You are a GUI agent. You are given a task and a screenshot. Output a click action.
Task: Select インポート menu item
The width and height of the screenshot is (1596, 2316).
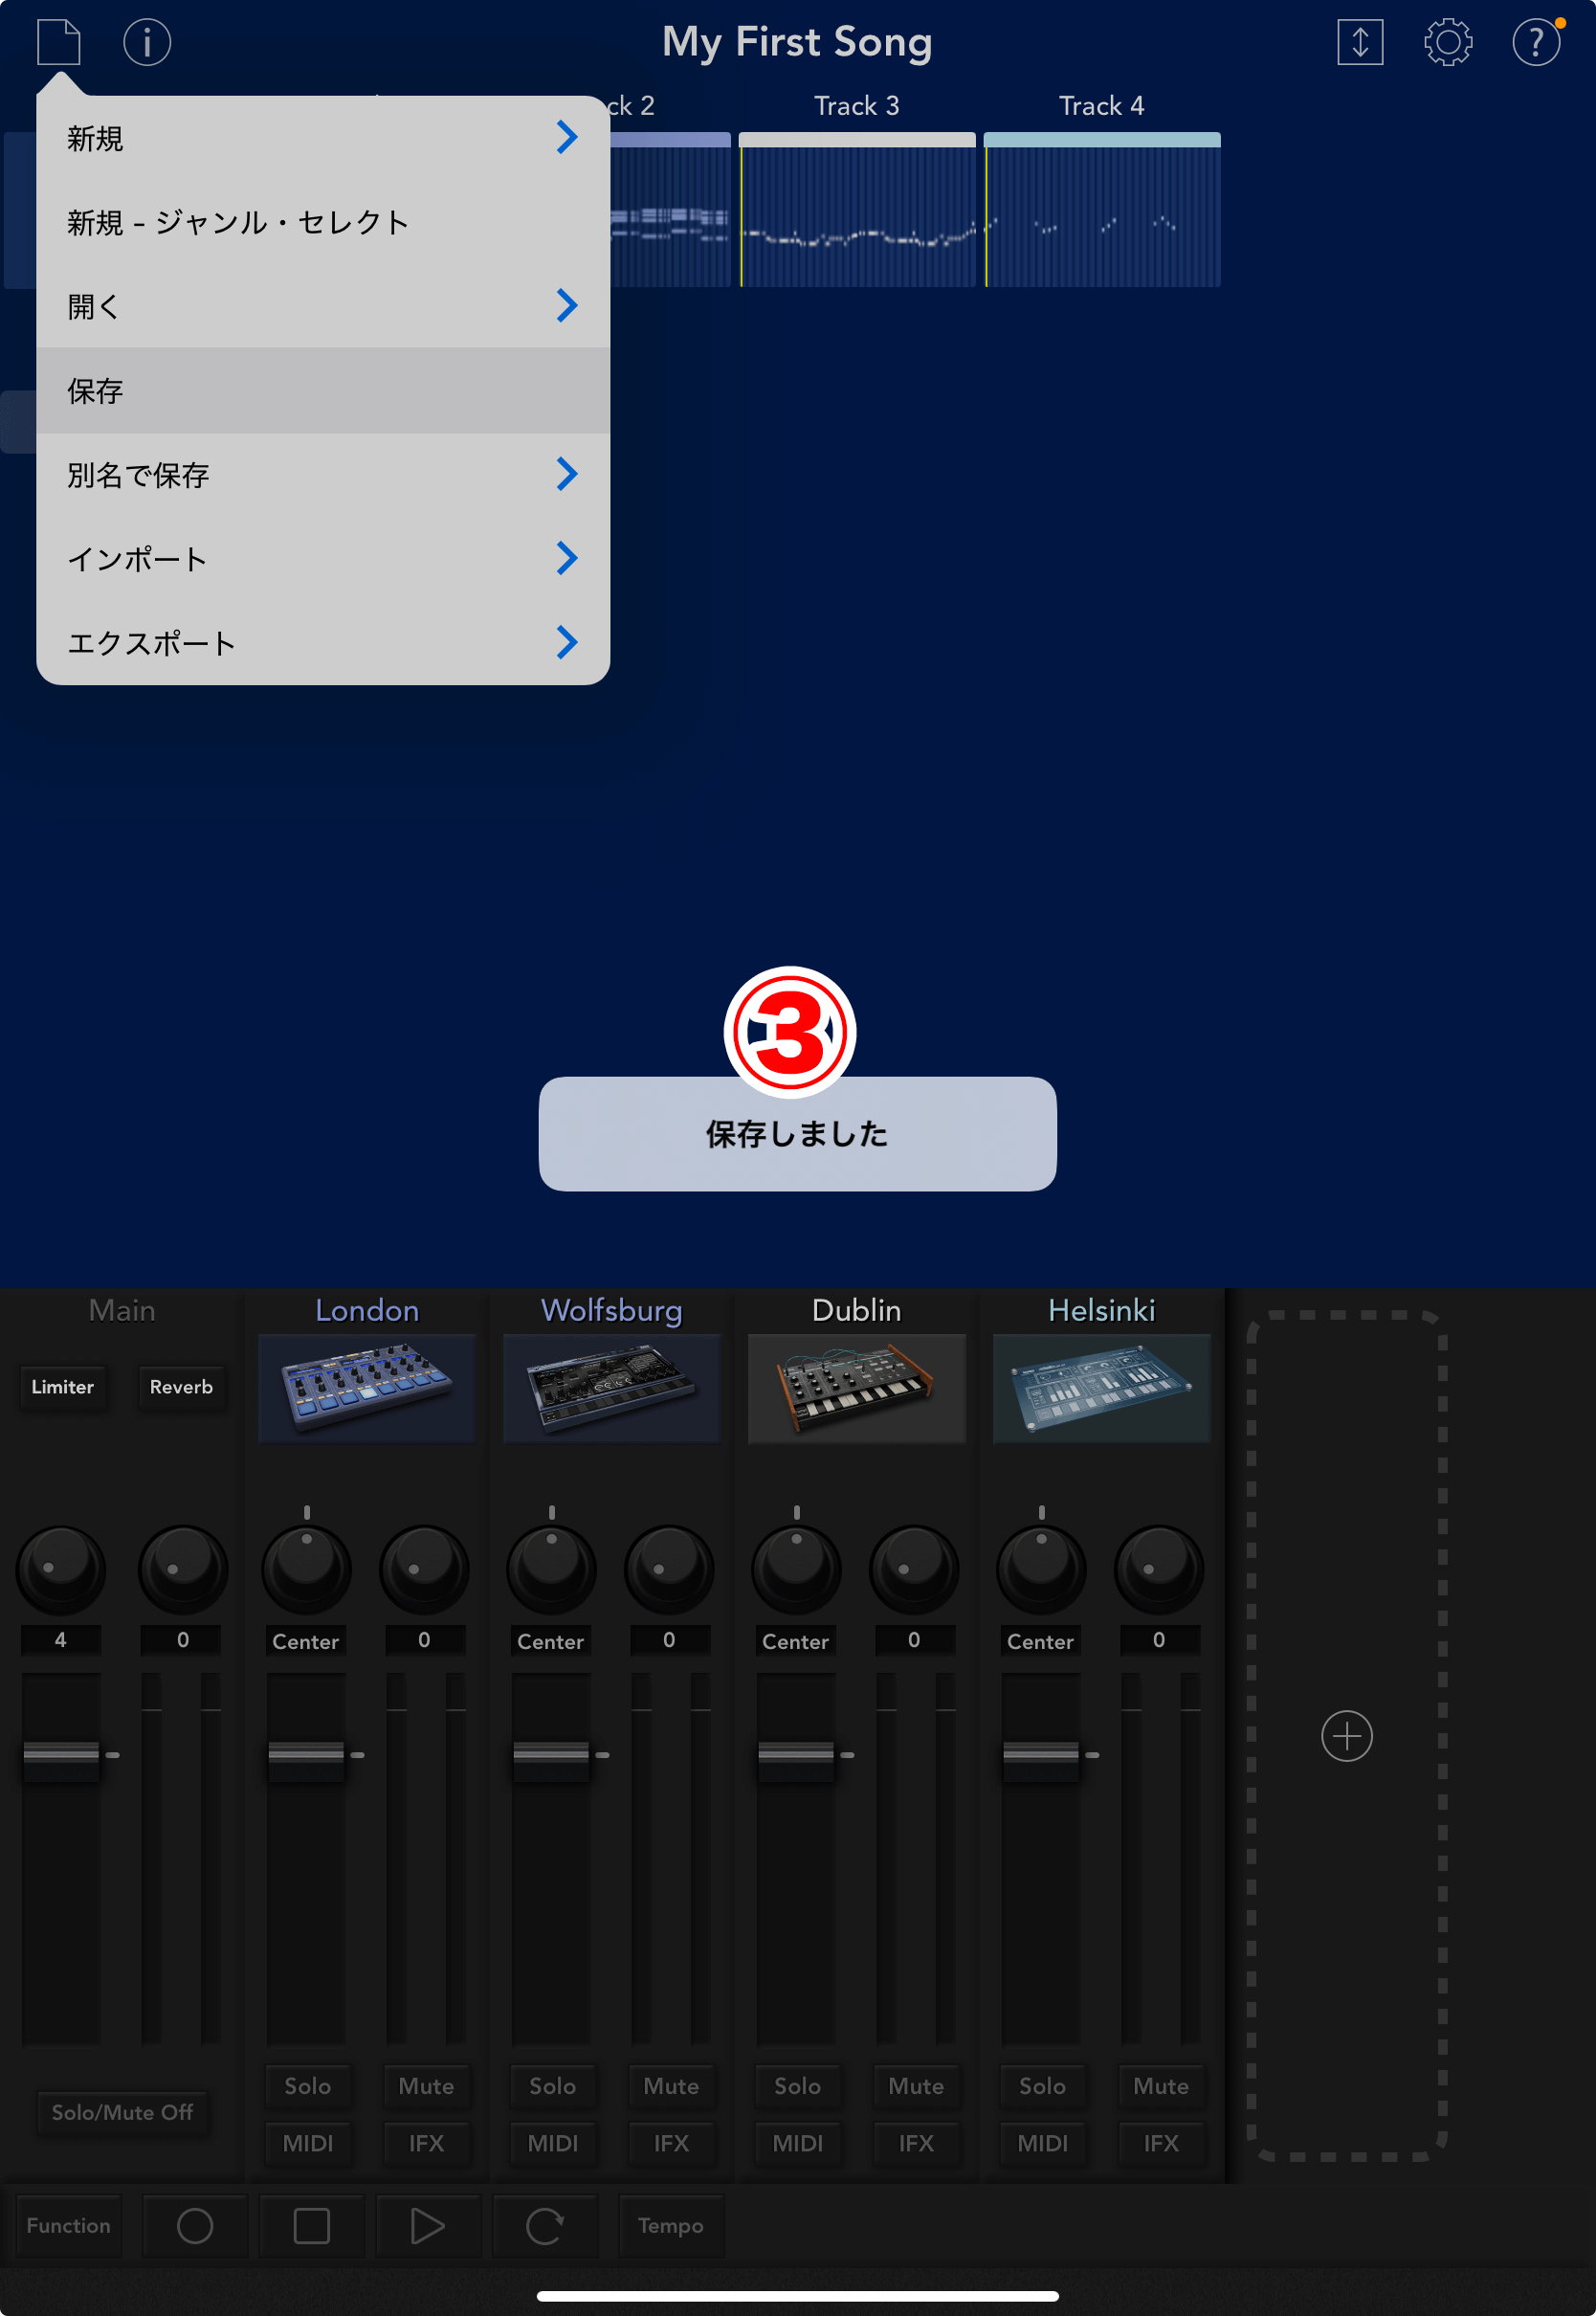coord(323,559)
